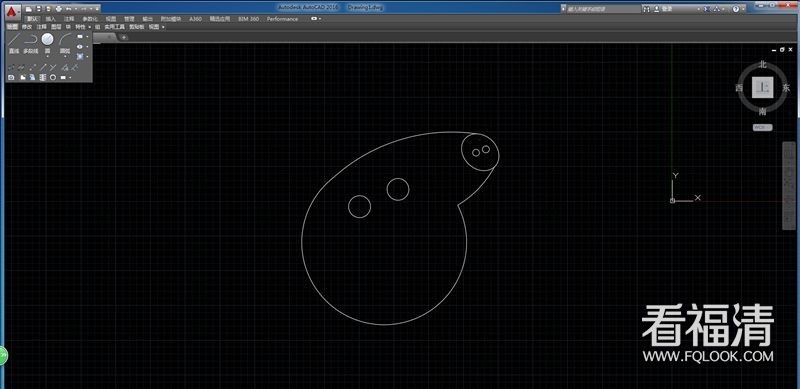Click the Undo arrow in quick access toolbar
This screenshot has height=389, width=800.
coord(68,9)
